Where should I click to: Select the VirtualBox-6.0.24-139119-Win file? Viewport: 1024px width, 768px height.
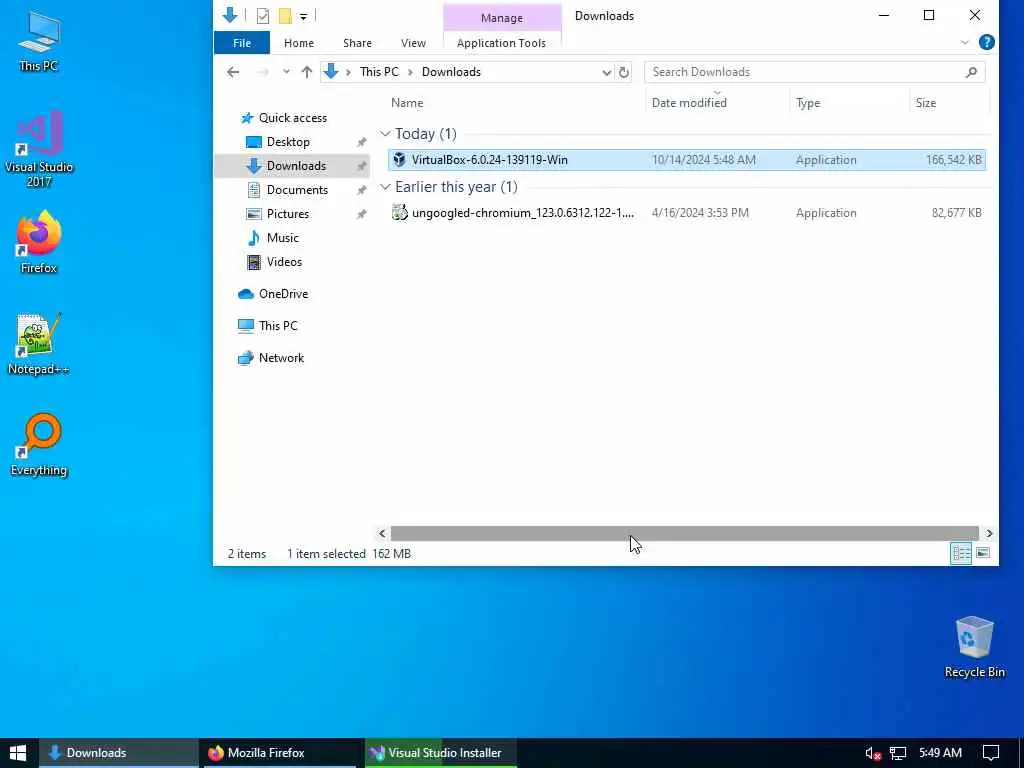click(x=686, y=160)
